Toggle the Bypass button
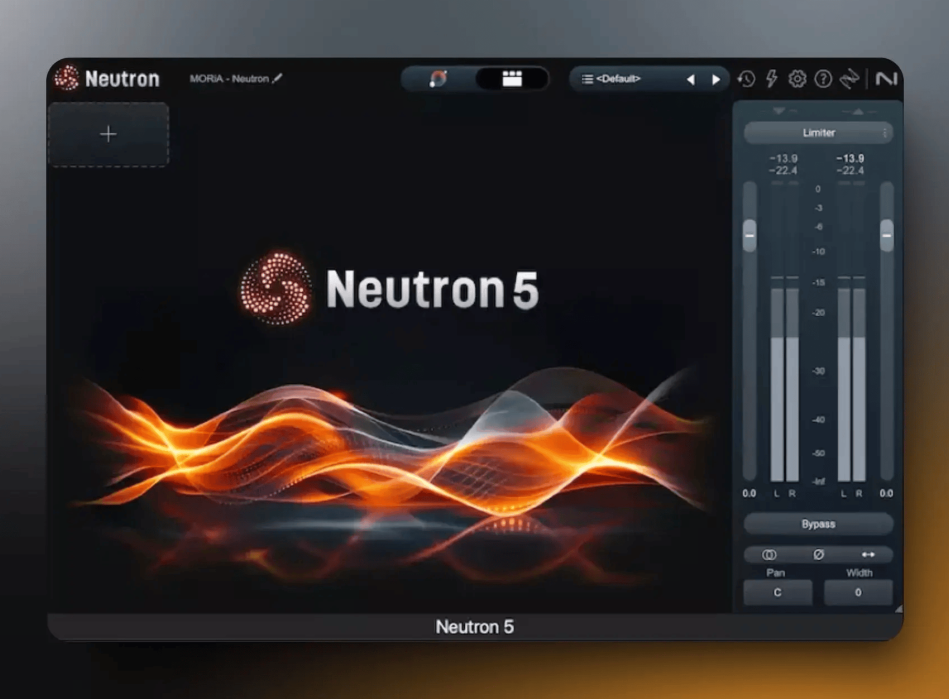The height and width of the screenshot is (699, 949). (818, 524)
